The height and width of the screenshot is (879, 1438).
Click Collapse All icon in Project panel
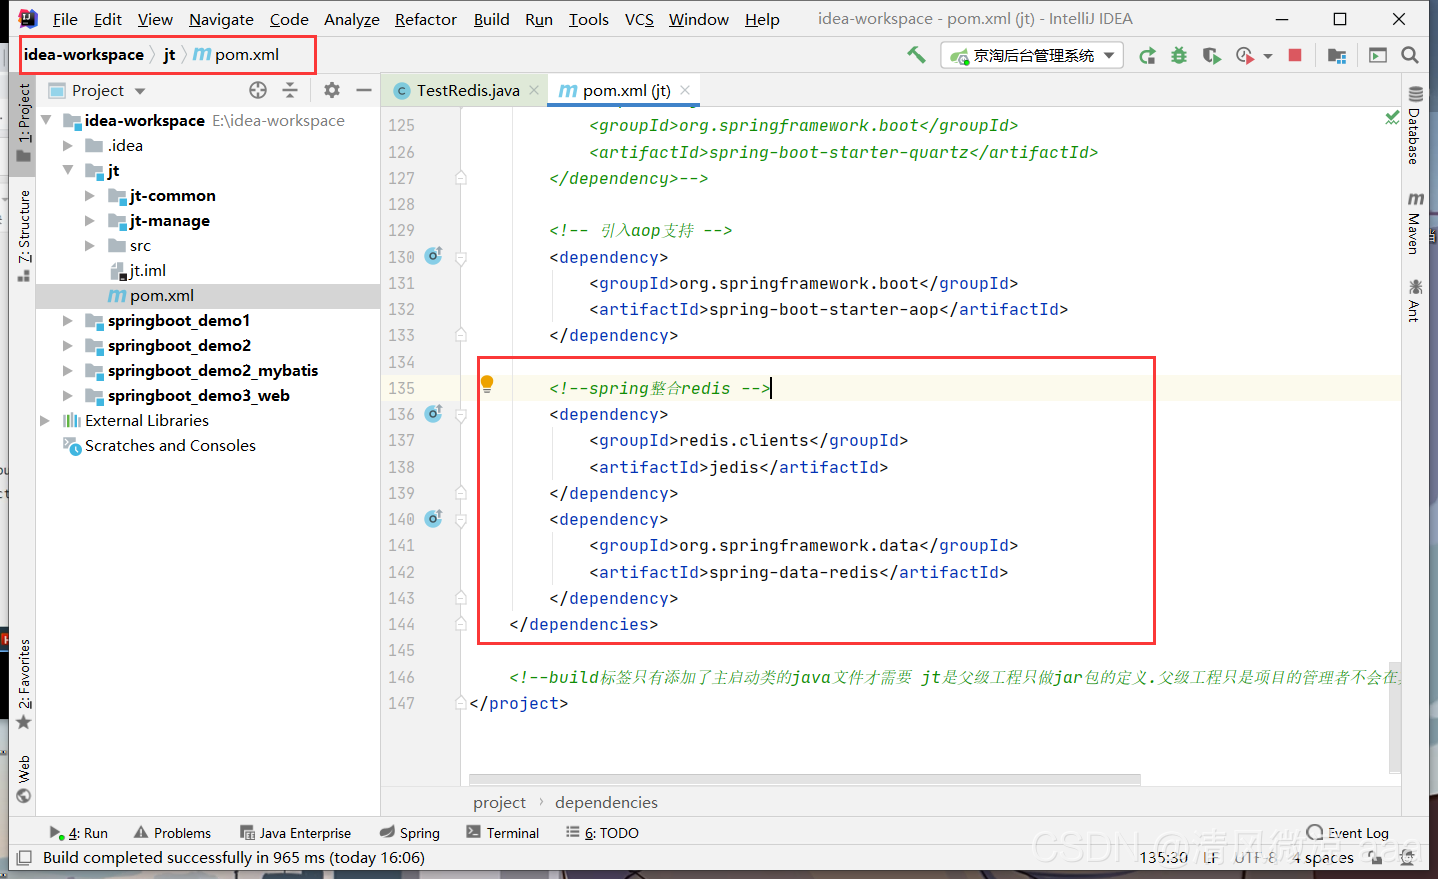[x=290, y=90]
